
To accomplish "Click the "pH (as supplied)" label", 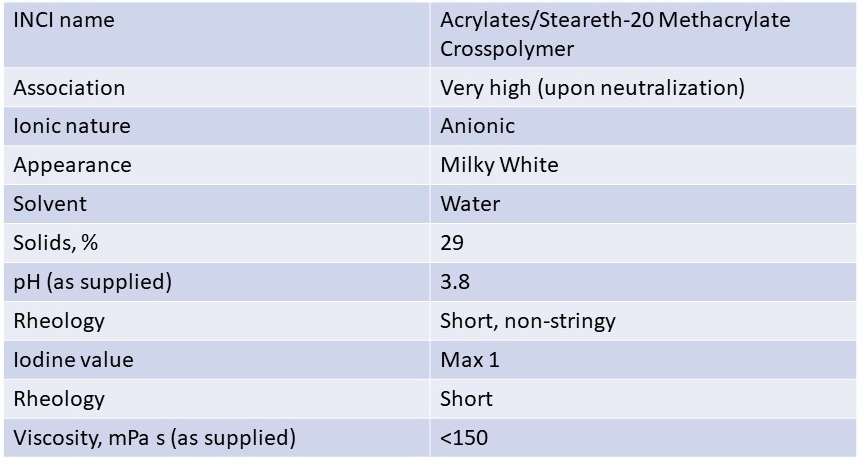I will 92,282.
